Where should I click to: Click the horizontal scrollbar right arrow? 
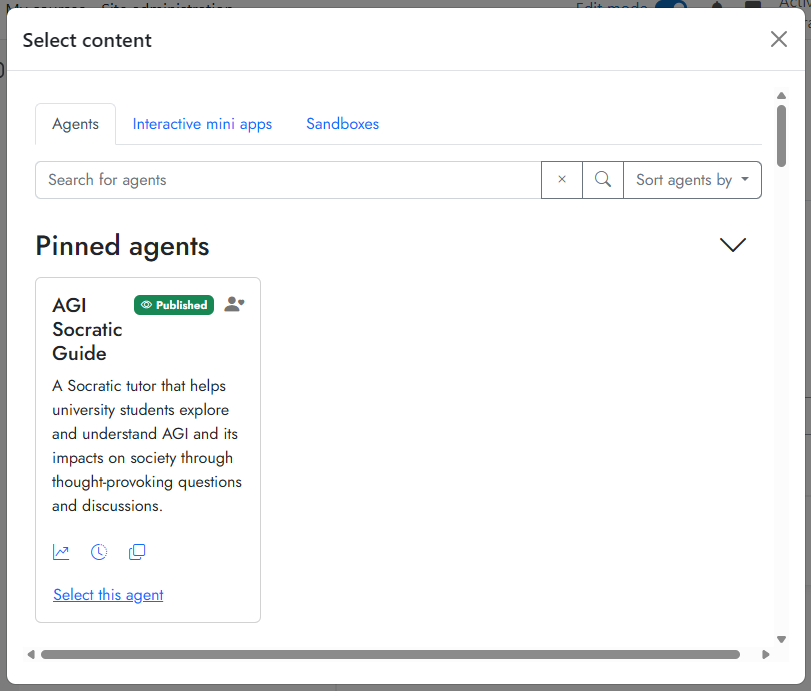(x=765, y=654)
